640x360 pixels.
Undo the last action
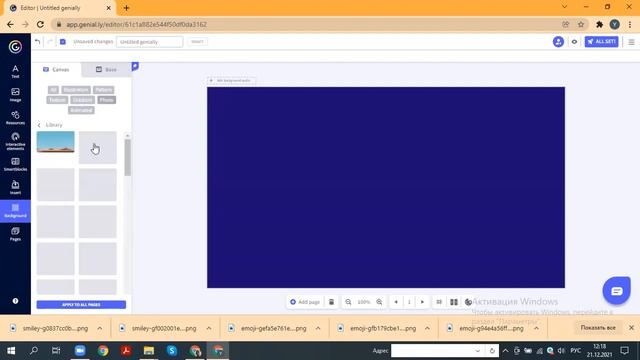click(x=38, y=42)
